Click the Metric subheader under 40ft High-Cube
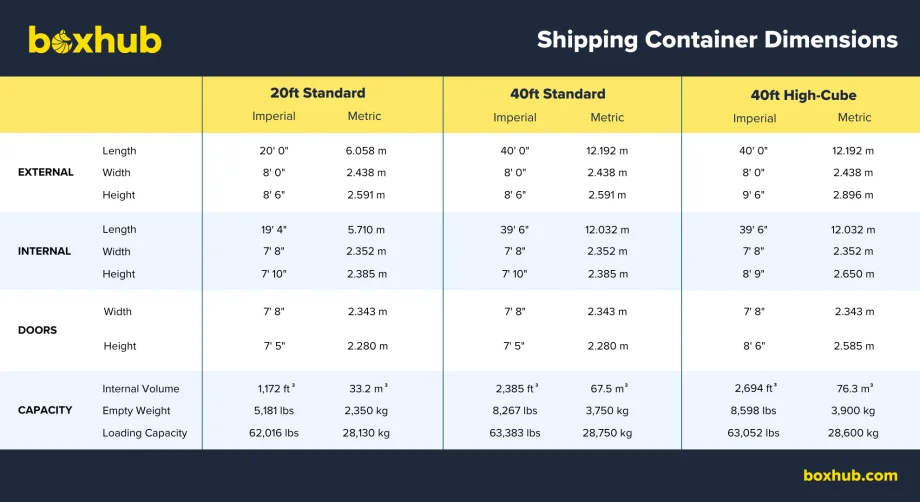This screenshot has width=920, height=502. 854,117
